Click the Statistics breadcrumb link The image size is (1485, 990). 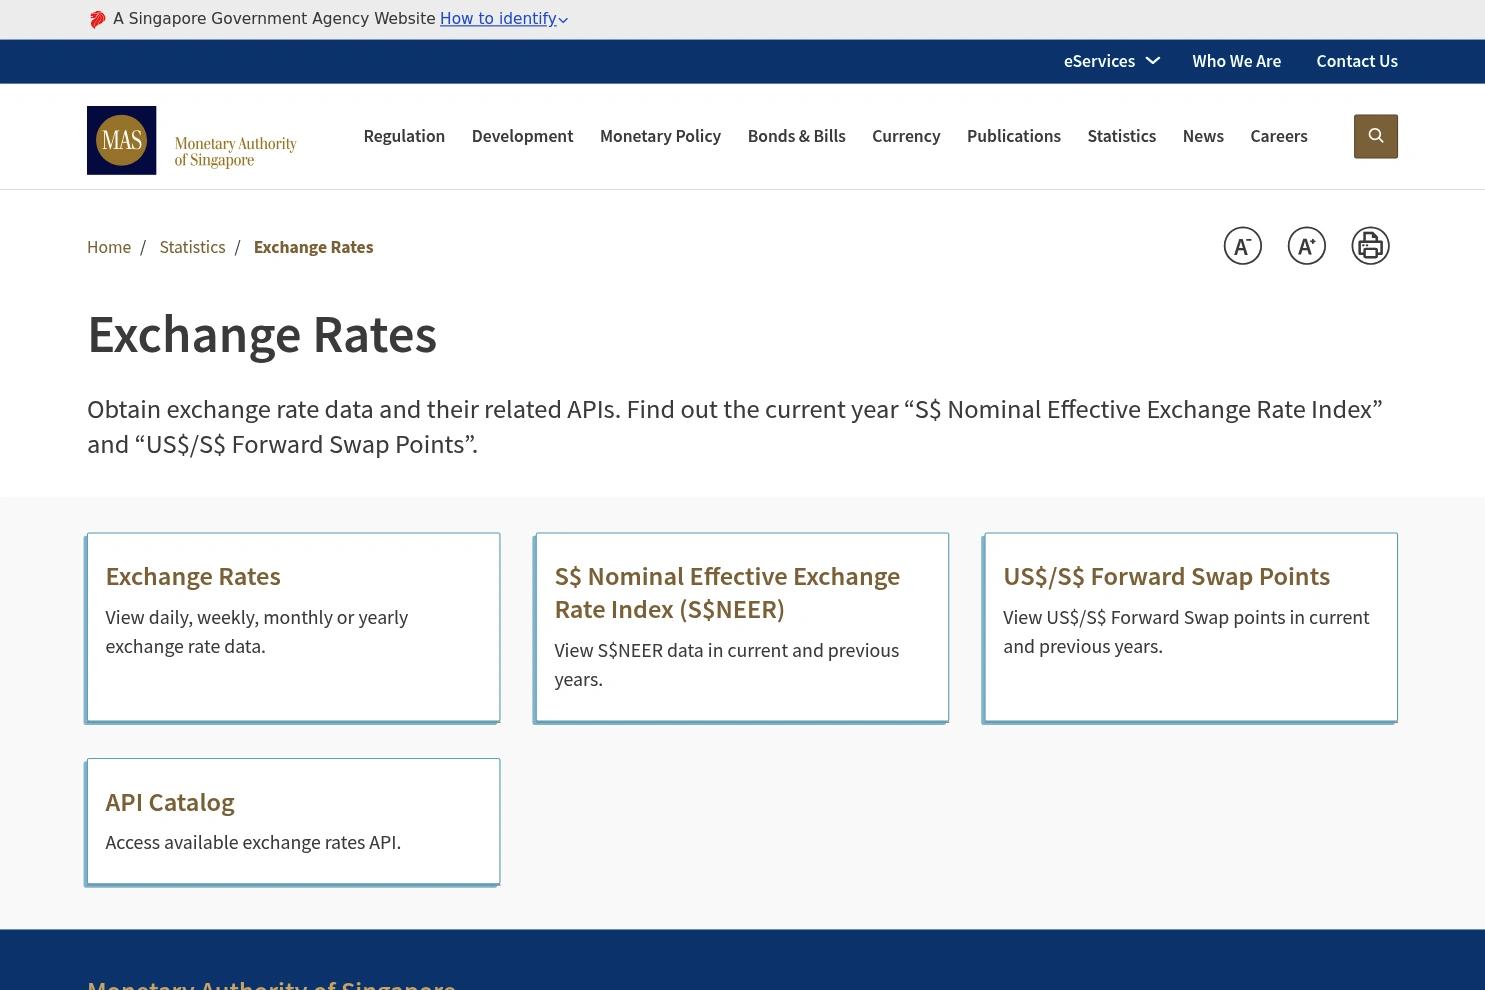click(x=192, y=247)
